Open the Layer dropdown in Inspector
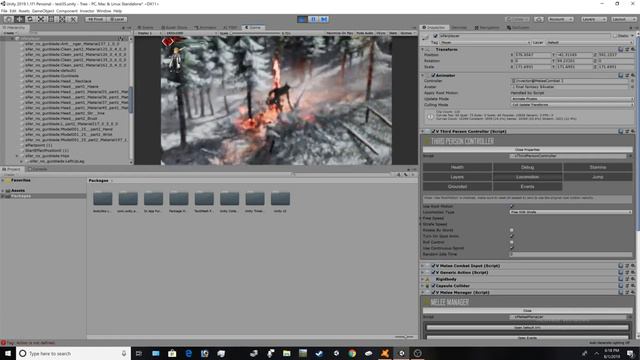The image size is (640, 360). (x=590, y=42)
